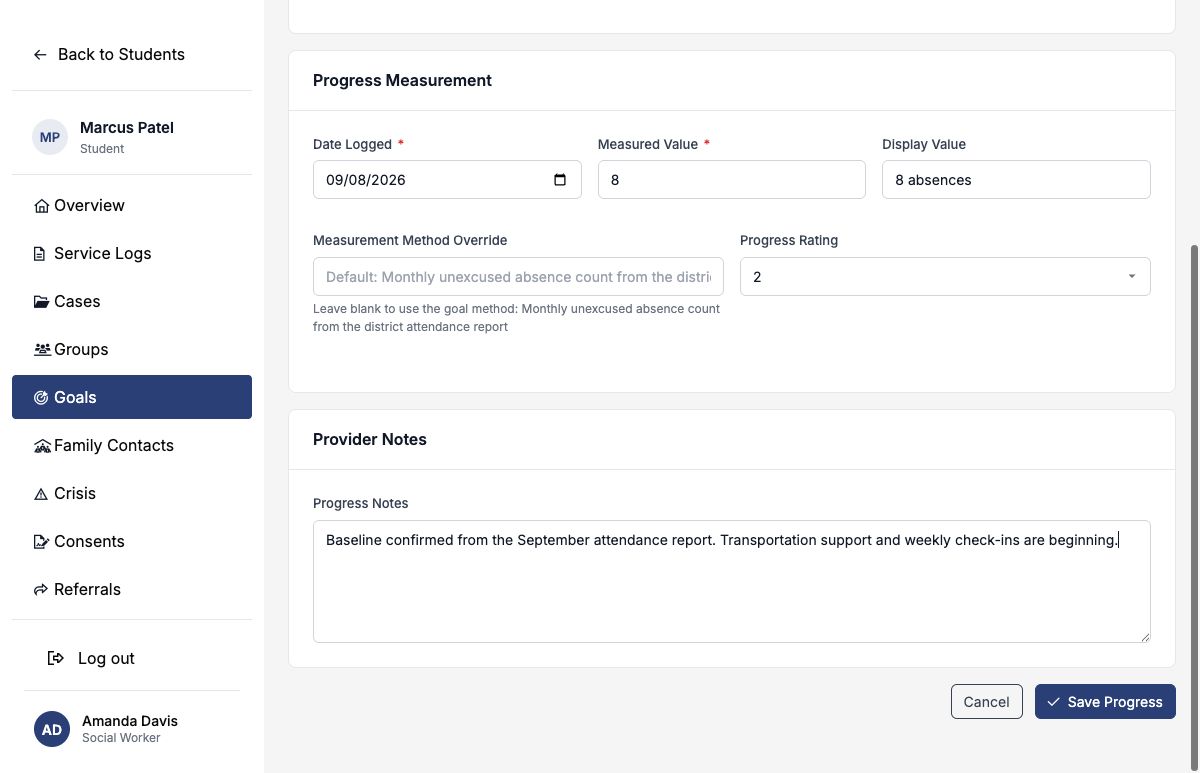Click the Log out door icon
Screen dimensions: 1200x773
point(56,658)
